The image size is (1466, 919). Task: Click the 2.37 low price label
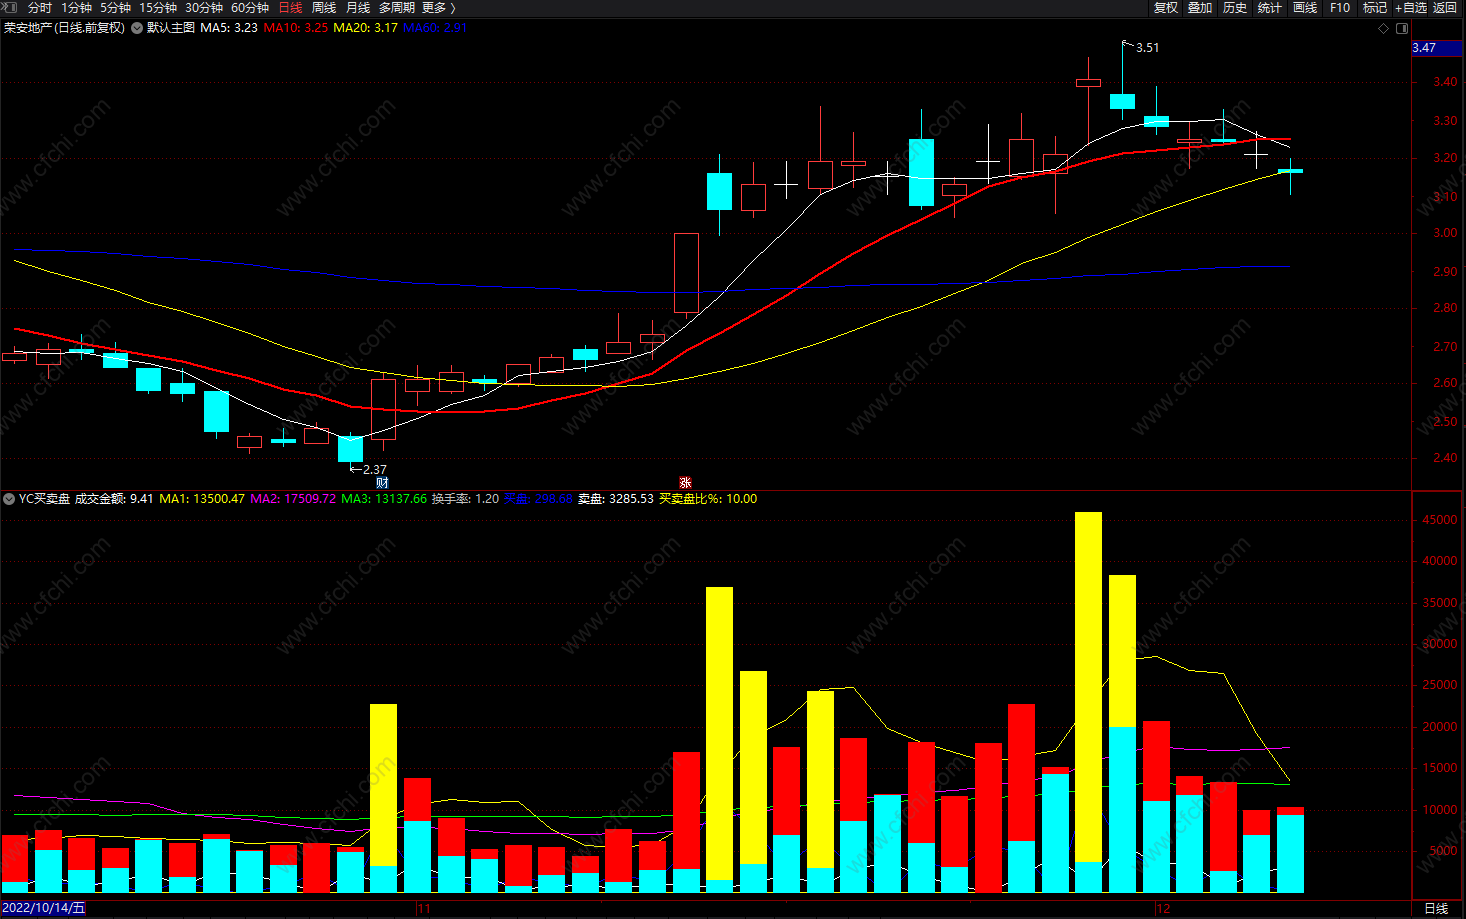click(x=375, y=469)
